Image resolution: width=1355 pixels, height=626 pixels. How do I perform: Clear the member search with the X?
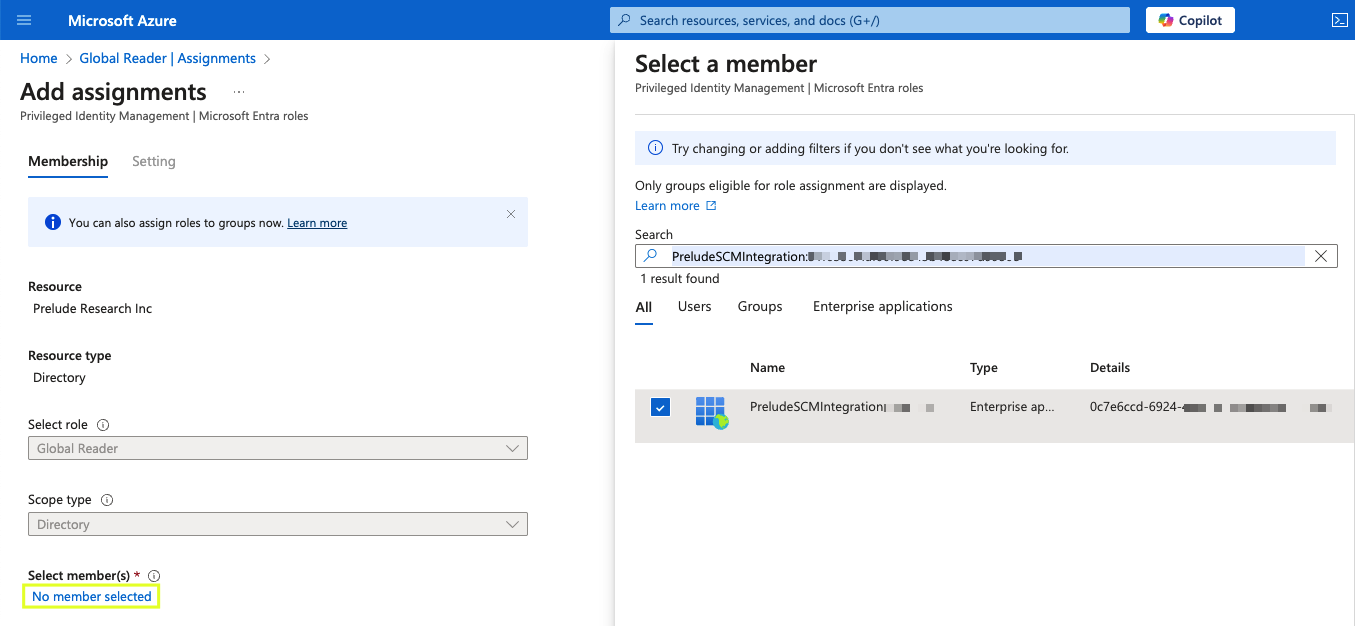(1320, 256)
